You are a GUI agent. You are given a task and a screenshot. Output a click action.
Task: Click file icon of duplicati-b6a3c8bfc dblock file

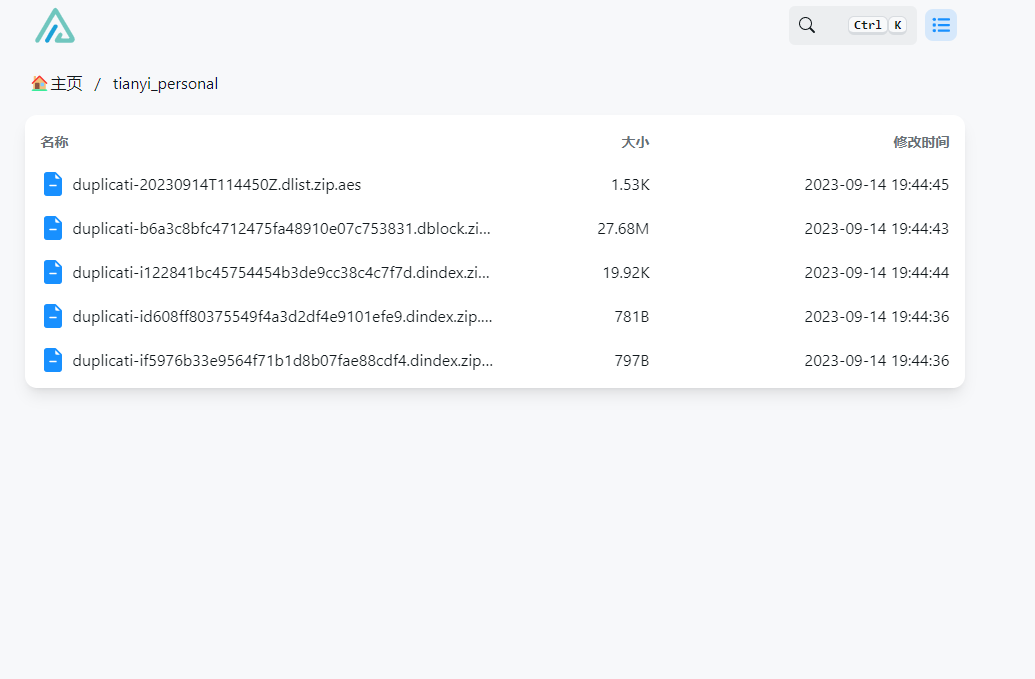click(53, 228)
